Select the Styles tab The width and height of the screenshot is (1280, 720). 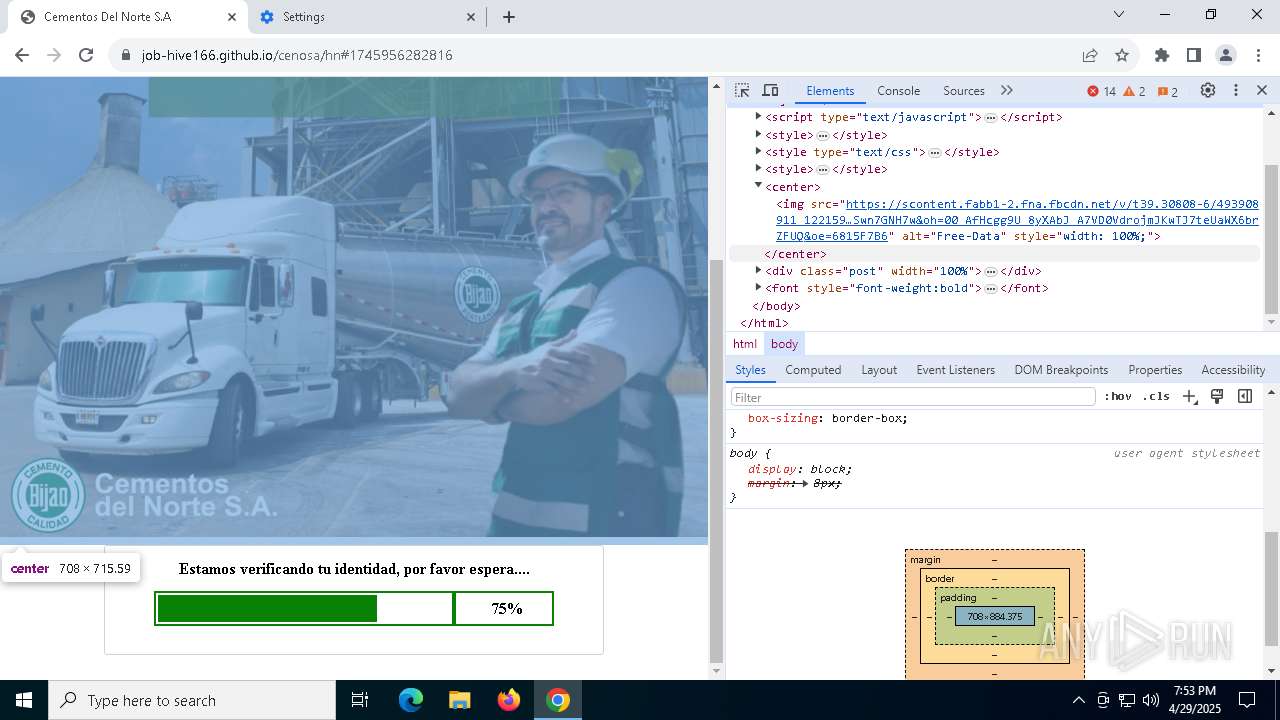click(x=750, y=369)
